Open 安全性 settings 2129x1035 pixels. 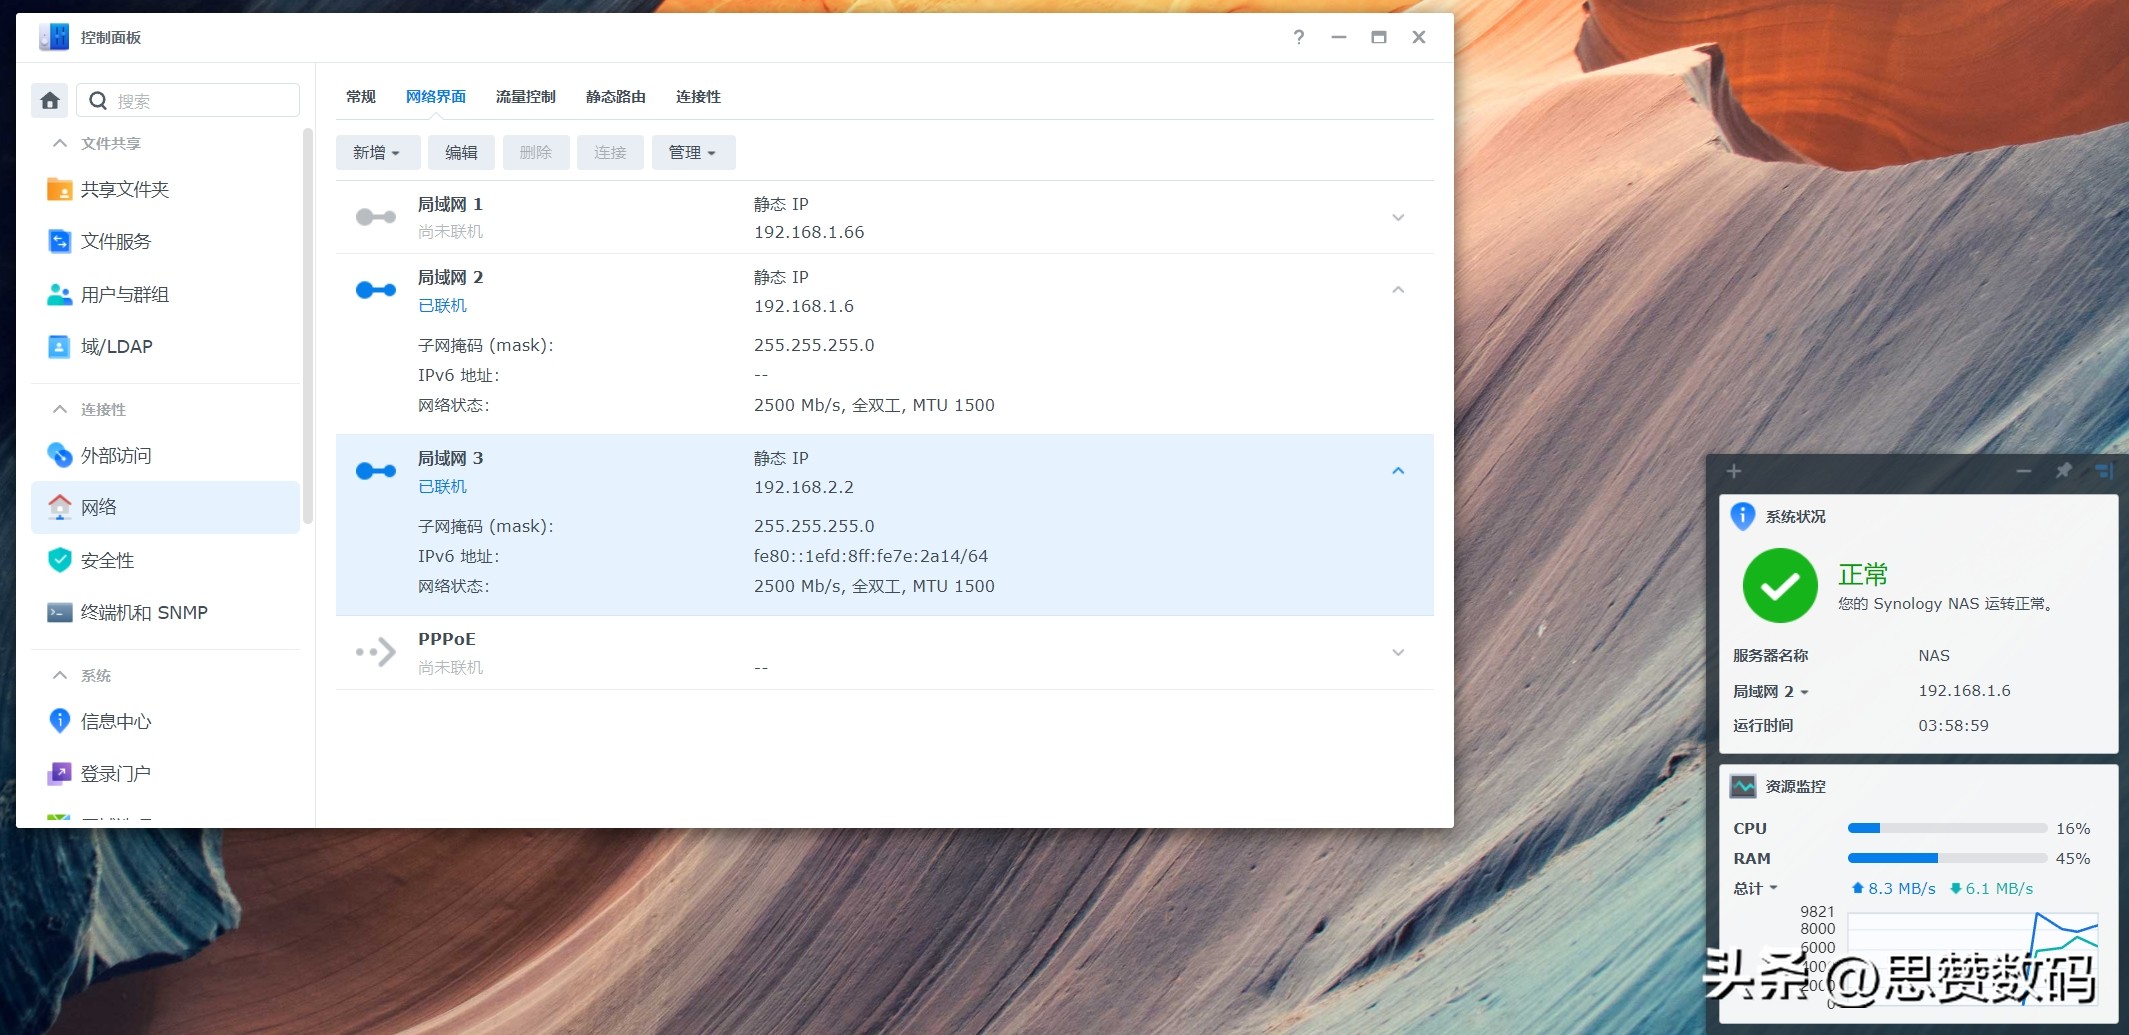pyautogui.click(x=107, y=561)
